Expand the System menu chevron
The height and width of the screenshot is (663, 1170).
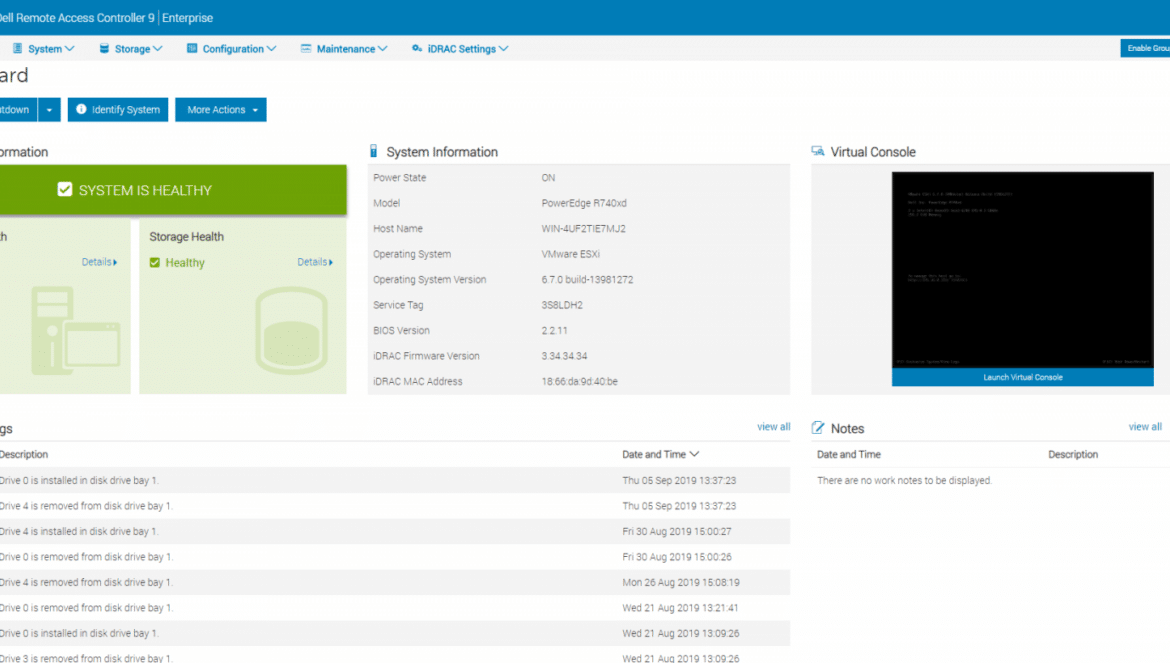click(x=69, y=48)
